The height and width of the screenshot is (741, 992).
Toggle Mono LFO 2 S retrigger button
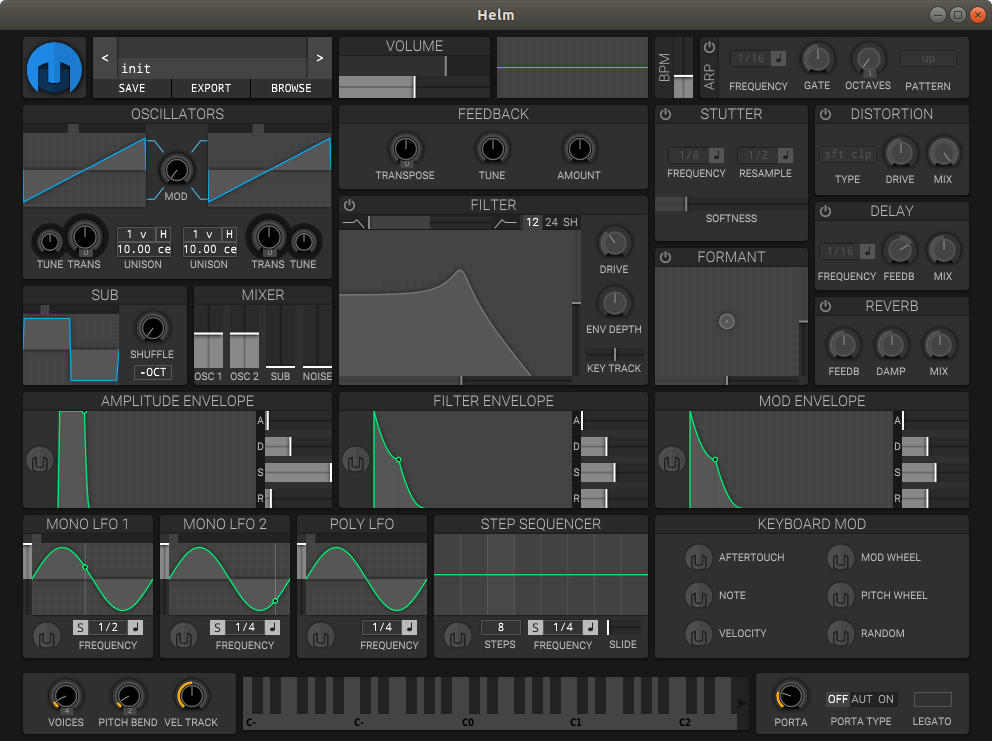tap(218, 627)
